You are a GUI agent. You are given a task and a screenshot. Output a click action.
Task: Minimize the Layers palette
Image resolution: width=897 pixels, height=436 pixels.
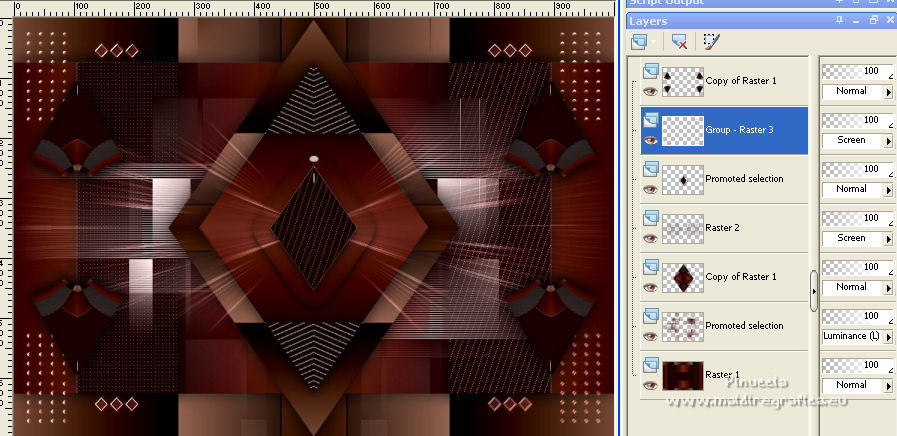click(856, 21)
